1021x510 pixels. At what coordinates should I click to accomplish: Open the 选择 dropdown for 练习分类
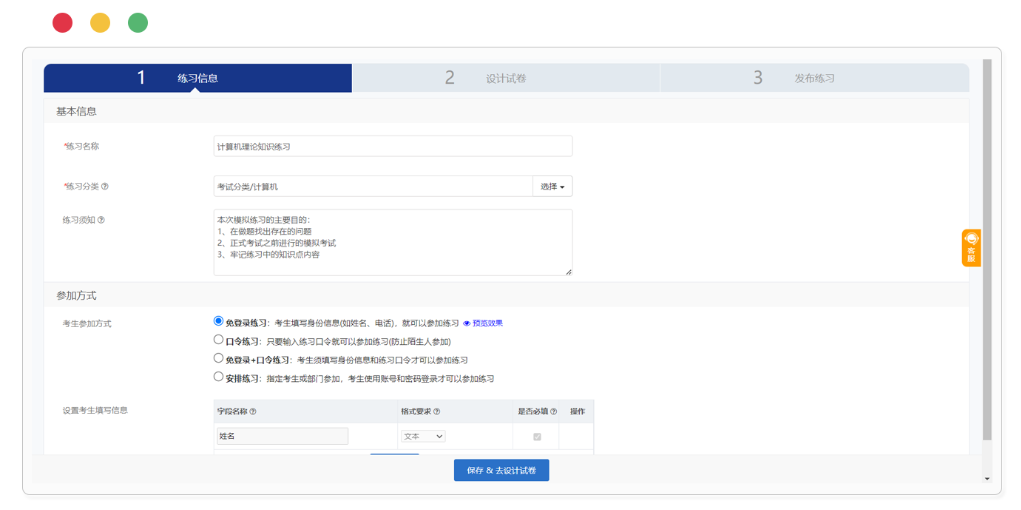tap(552, 186)
